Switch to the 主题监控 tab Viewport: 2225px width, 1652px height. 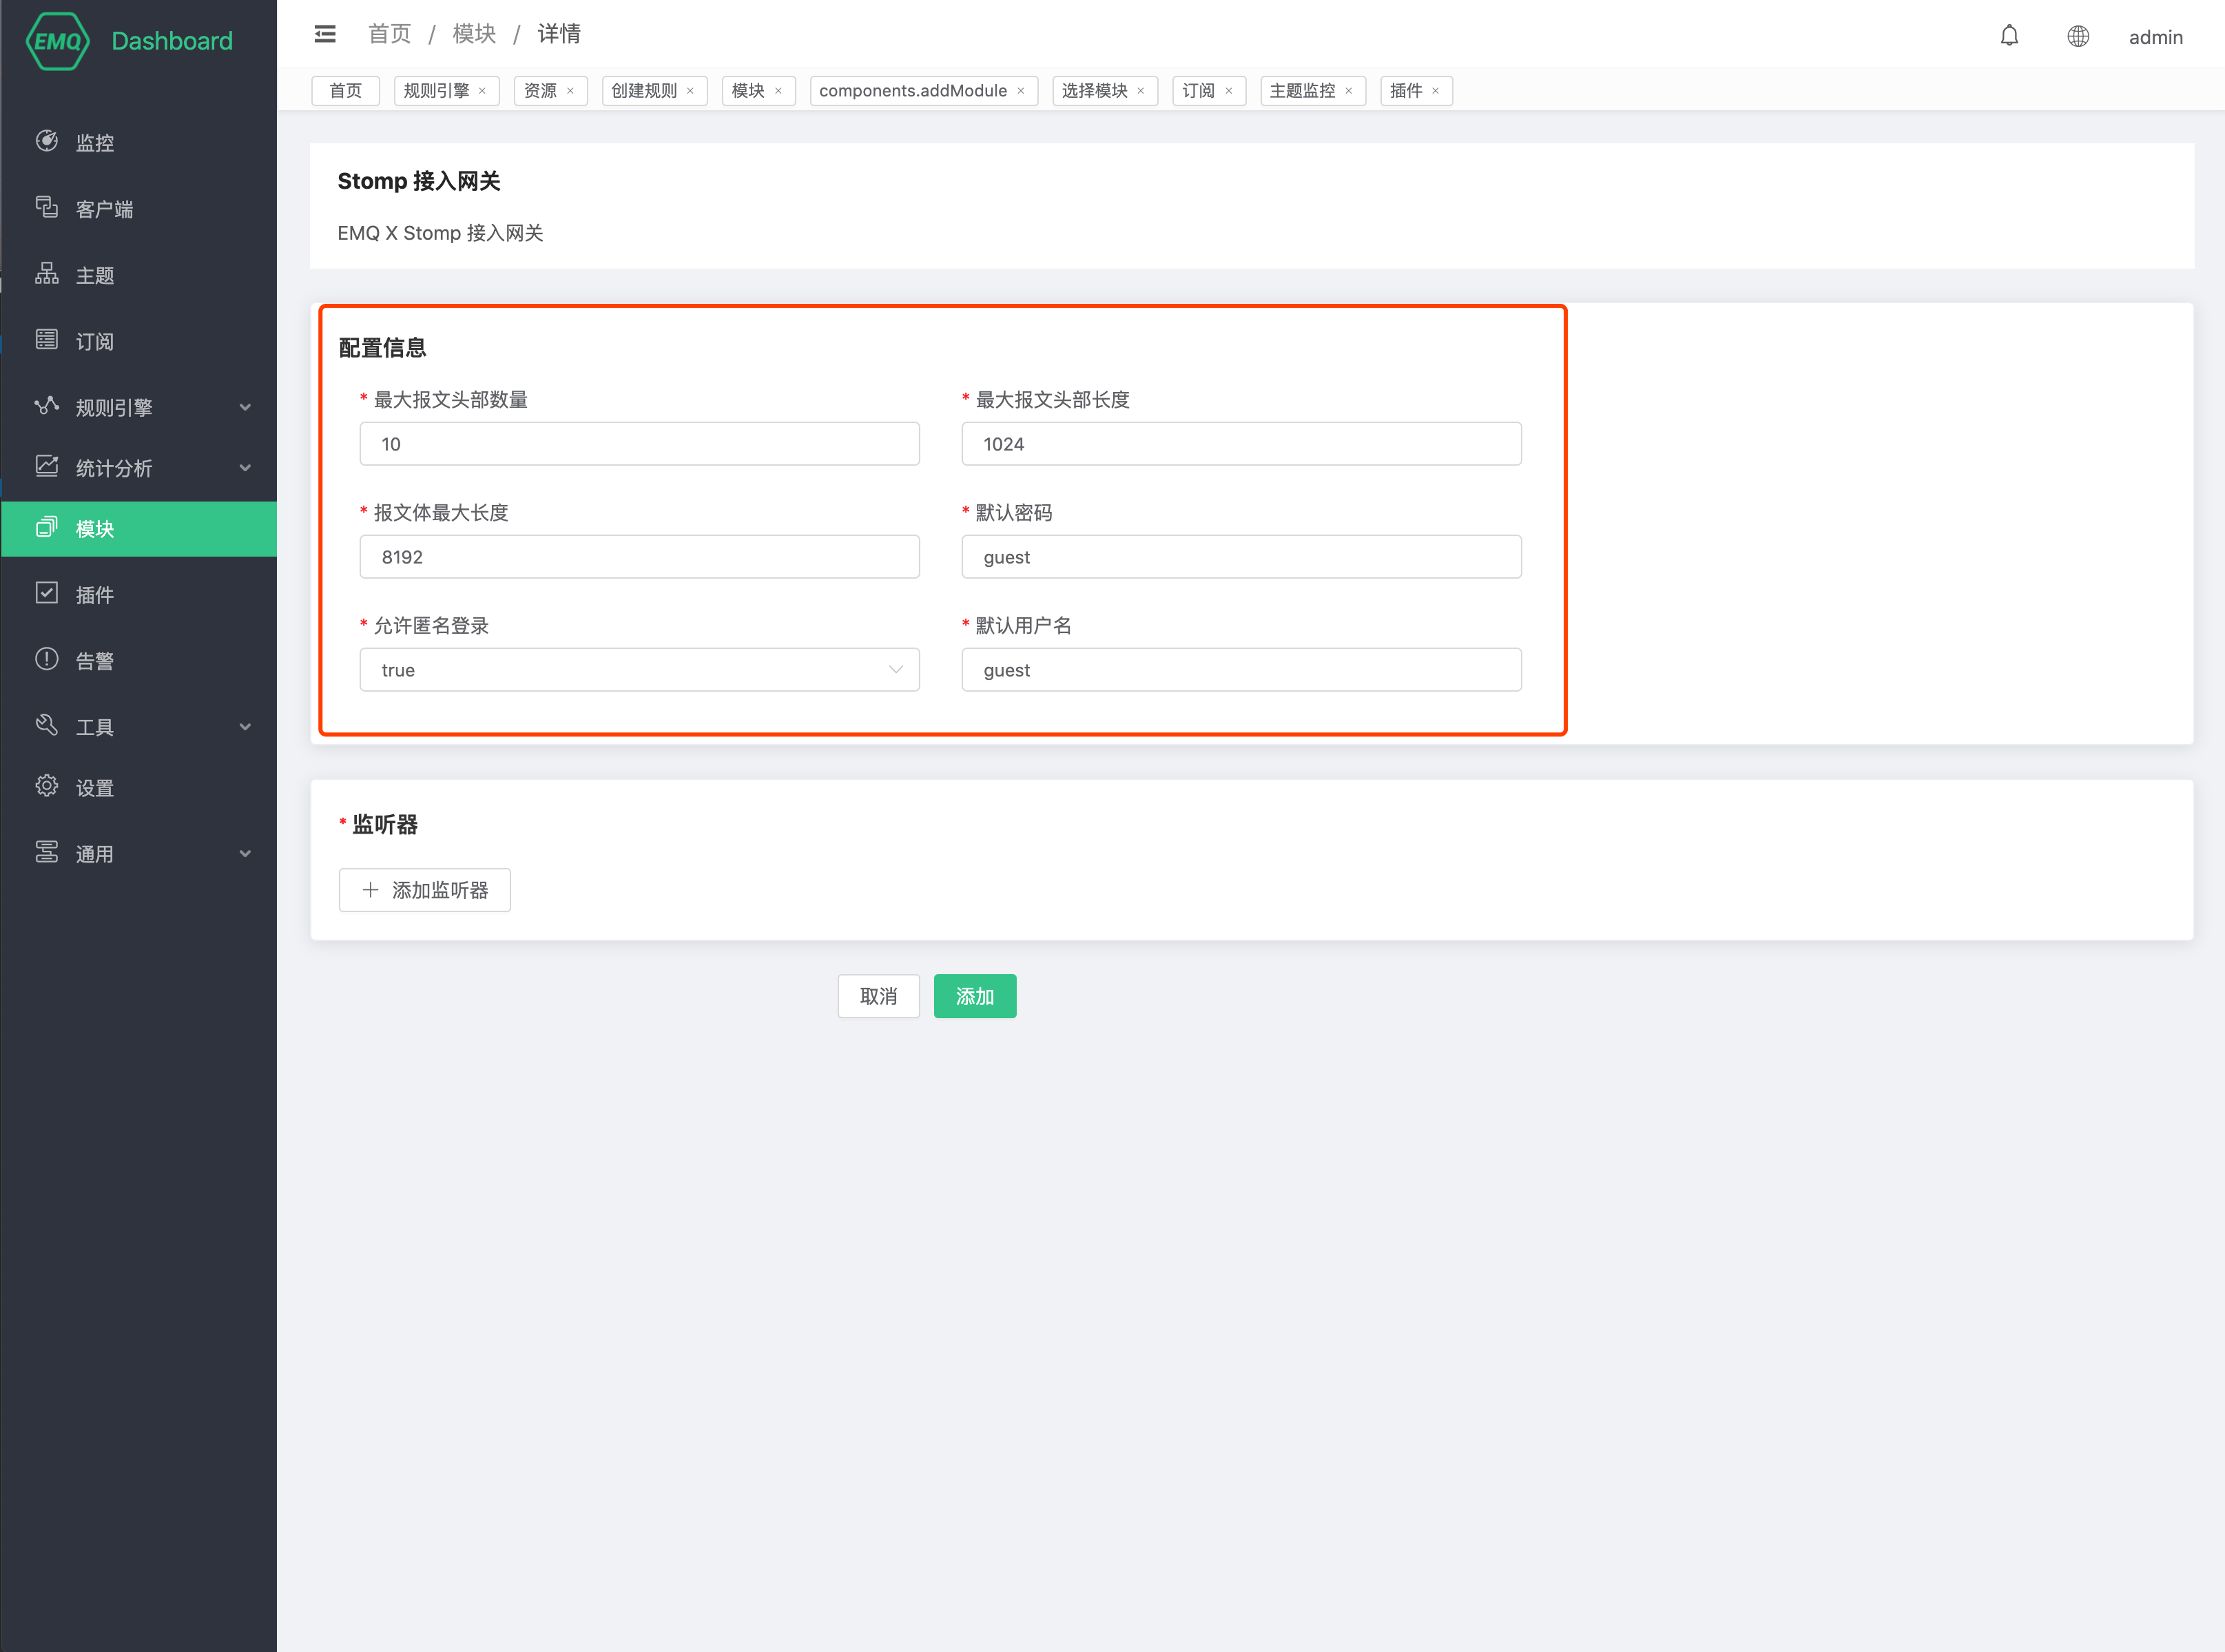point(1302,91)
